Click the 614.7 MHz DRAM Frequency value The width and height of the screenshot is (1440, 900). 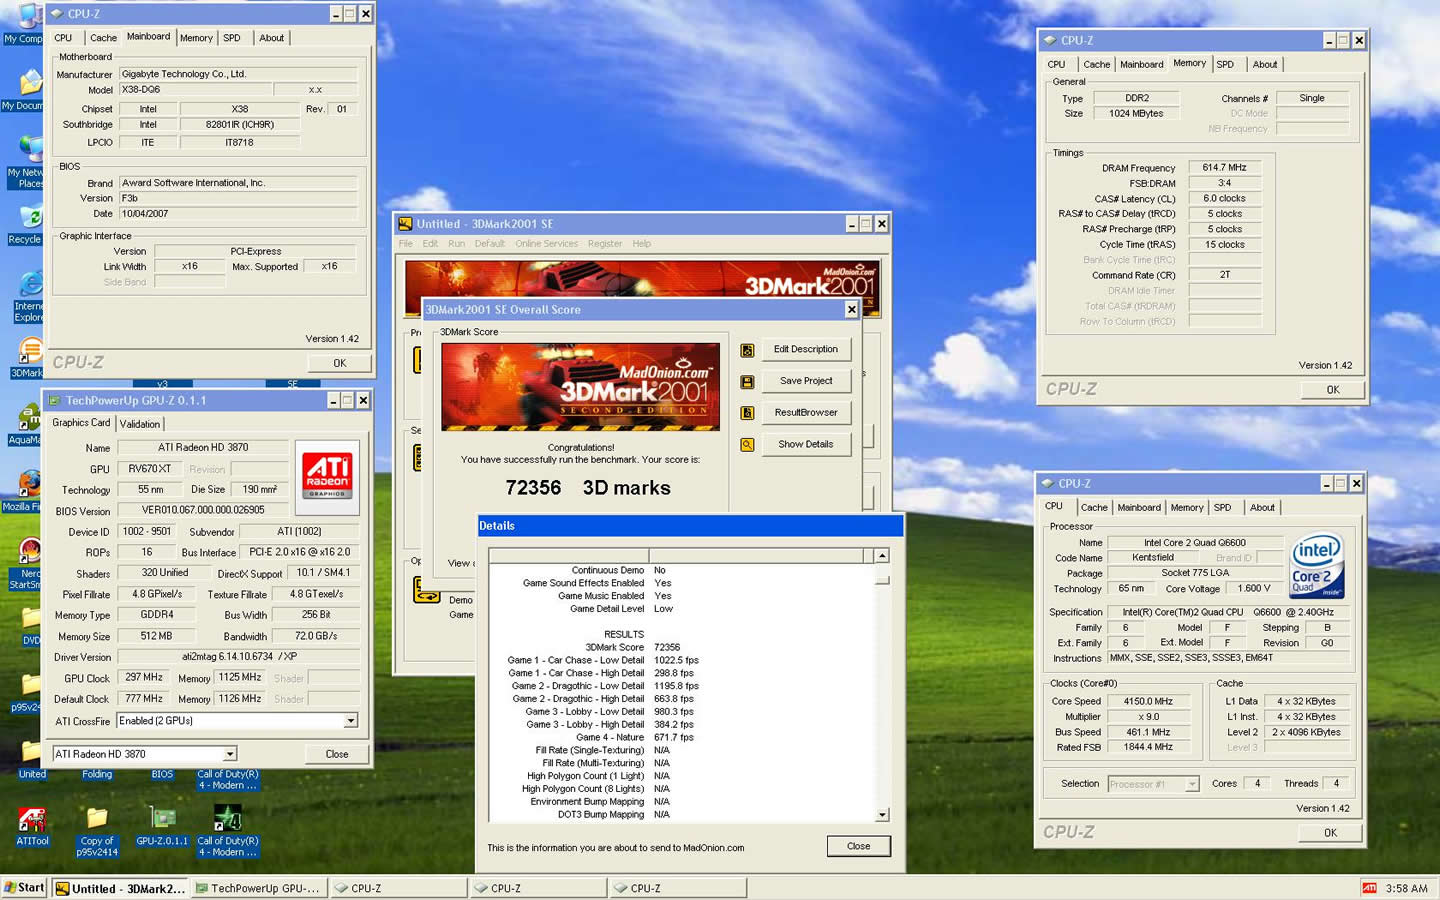(x=1224, y=168)
